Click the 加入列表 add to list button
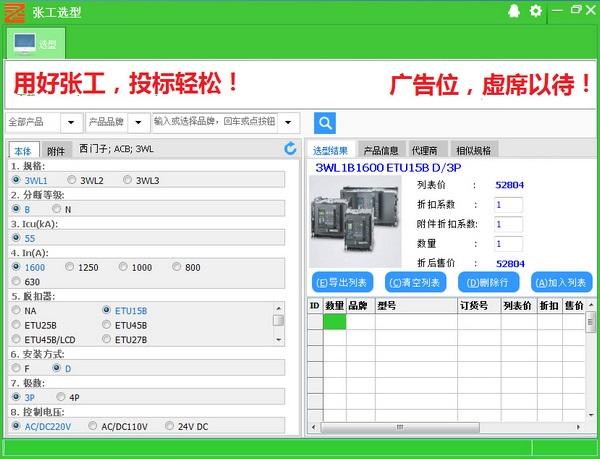 tap(561, 282)
